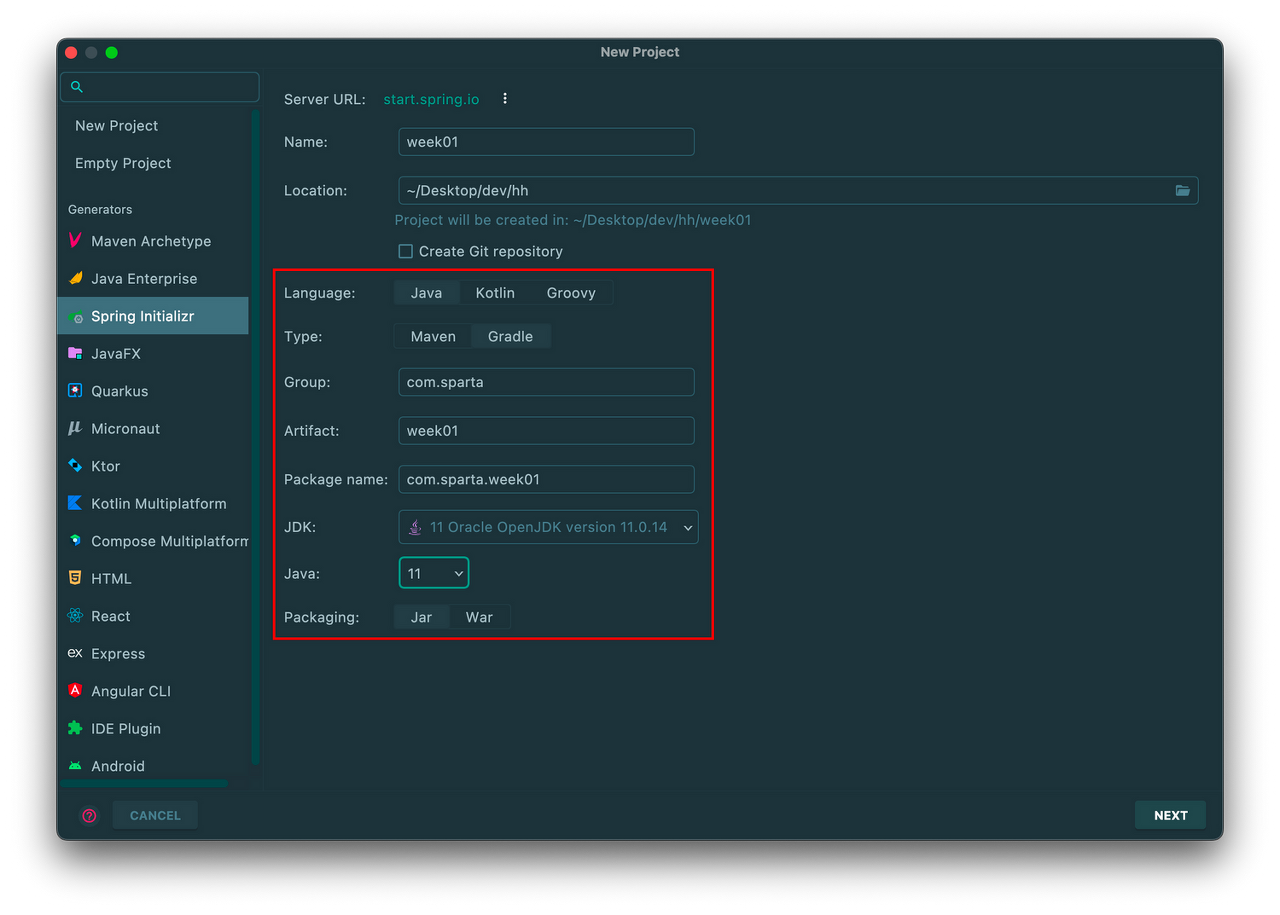
Task: Open the start.spring.io server link
Action: (x=431, y=99)
